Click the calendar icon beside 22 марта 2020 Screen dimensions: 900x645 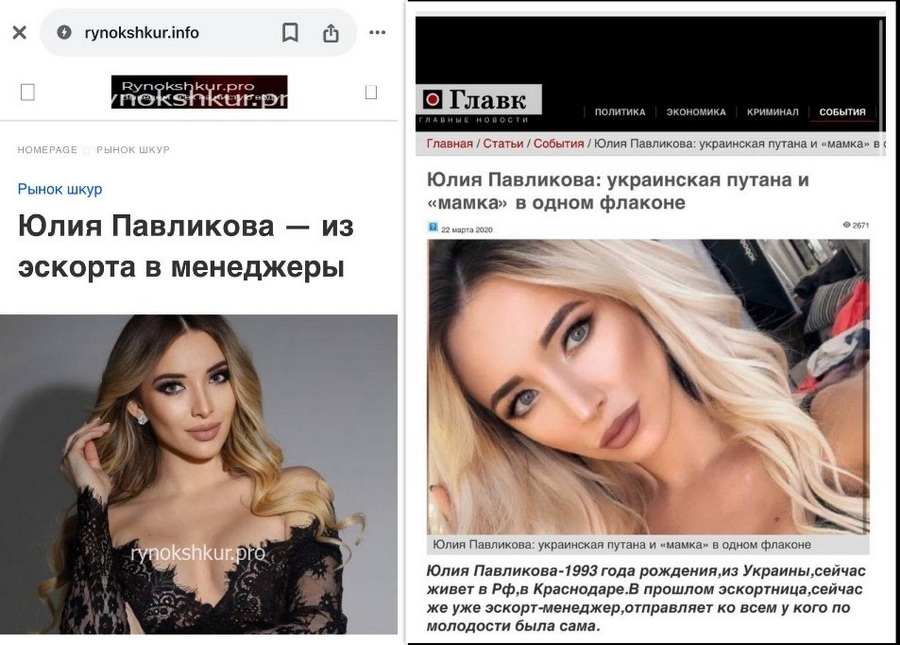pyautogui.click(x=433, y=227)
